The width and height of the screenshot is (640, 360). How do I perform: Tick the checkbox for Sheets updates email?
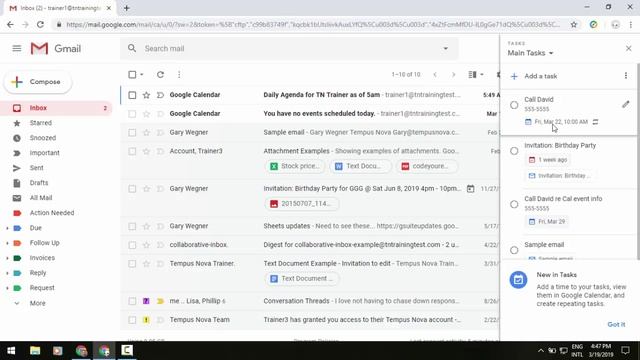click(132, 227)
